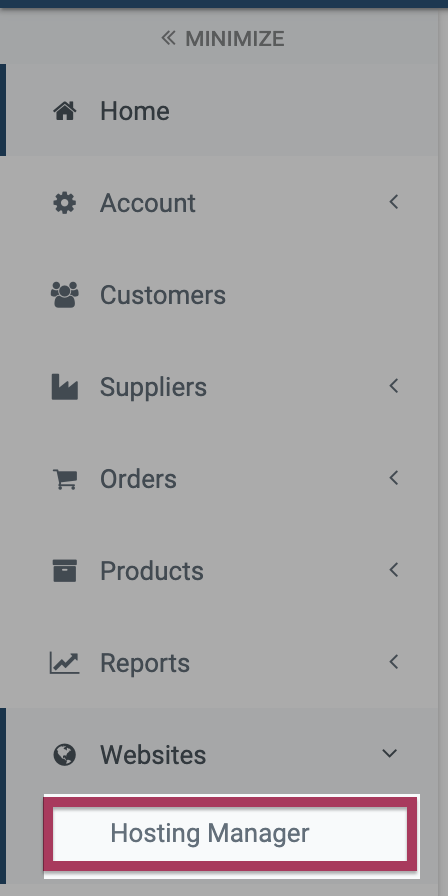Image resolution: width=448 pixels, height=896 pixels.
Task: Select the Websites menu label
Action: [153, 755]
